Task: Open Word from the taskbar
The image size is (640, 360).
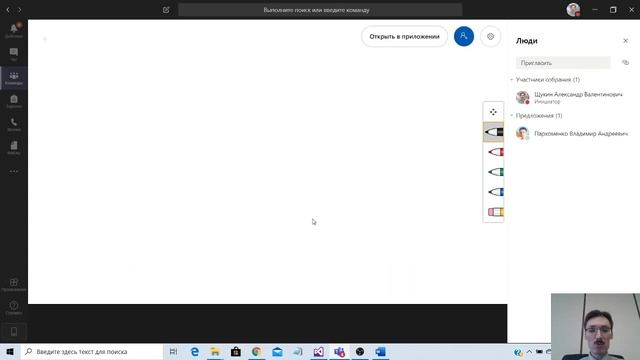Action: pyautogui.click(x=380, y=351)
